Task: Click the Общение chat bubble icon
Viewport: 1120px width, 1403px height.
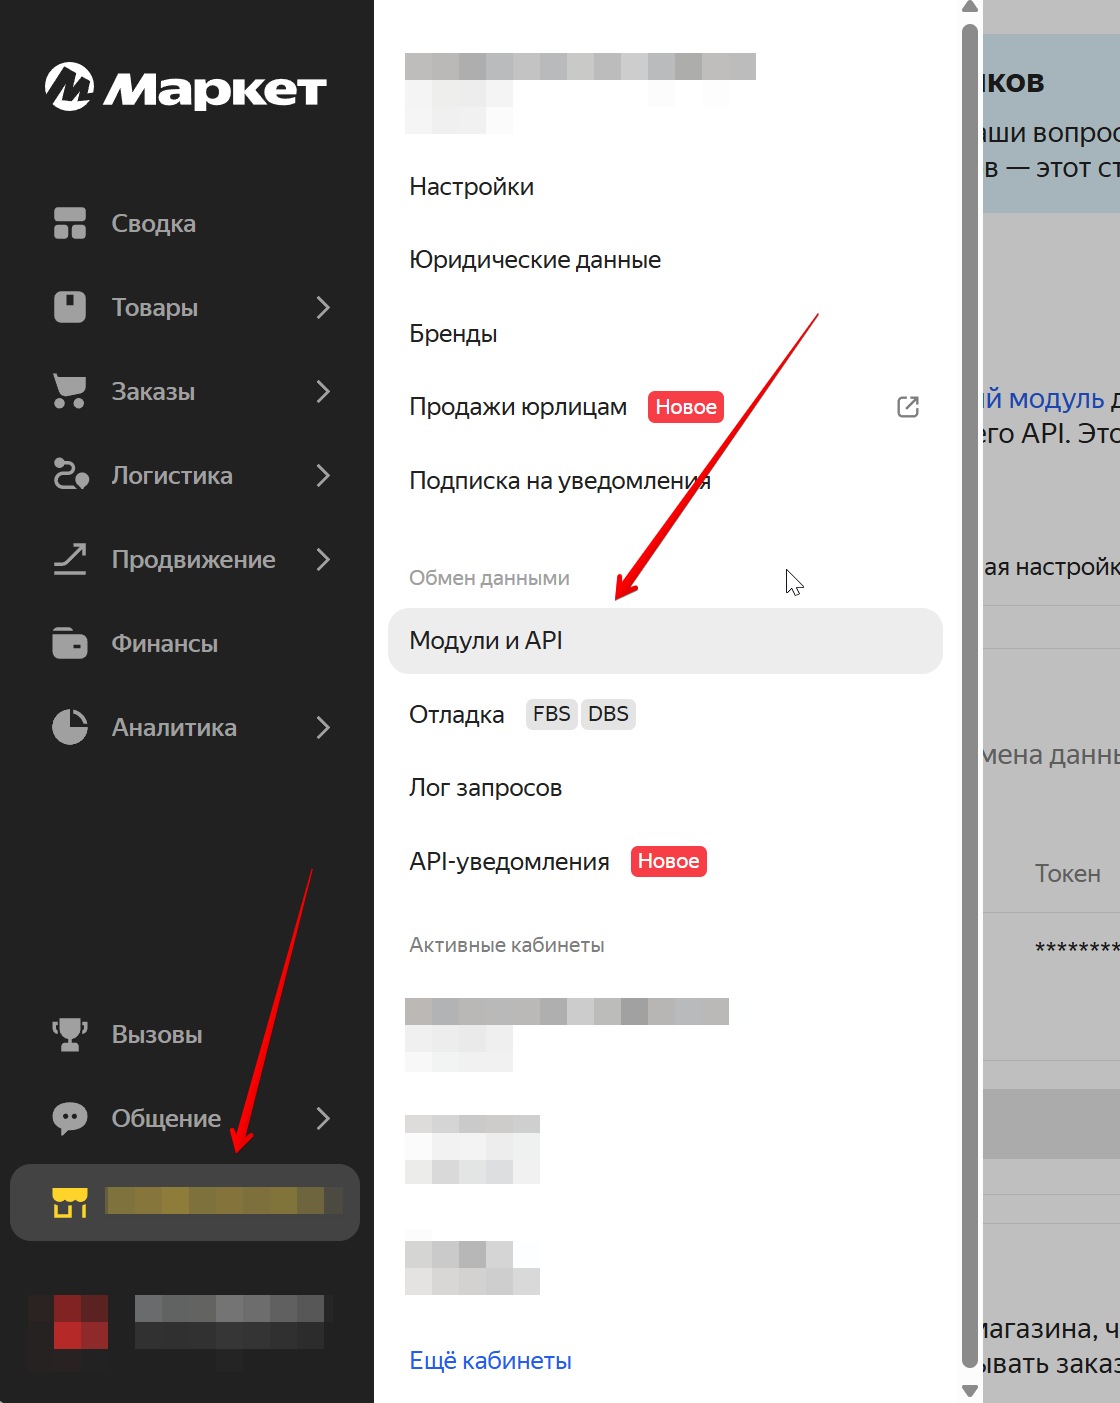Action: [70, 1118]
